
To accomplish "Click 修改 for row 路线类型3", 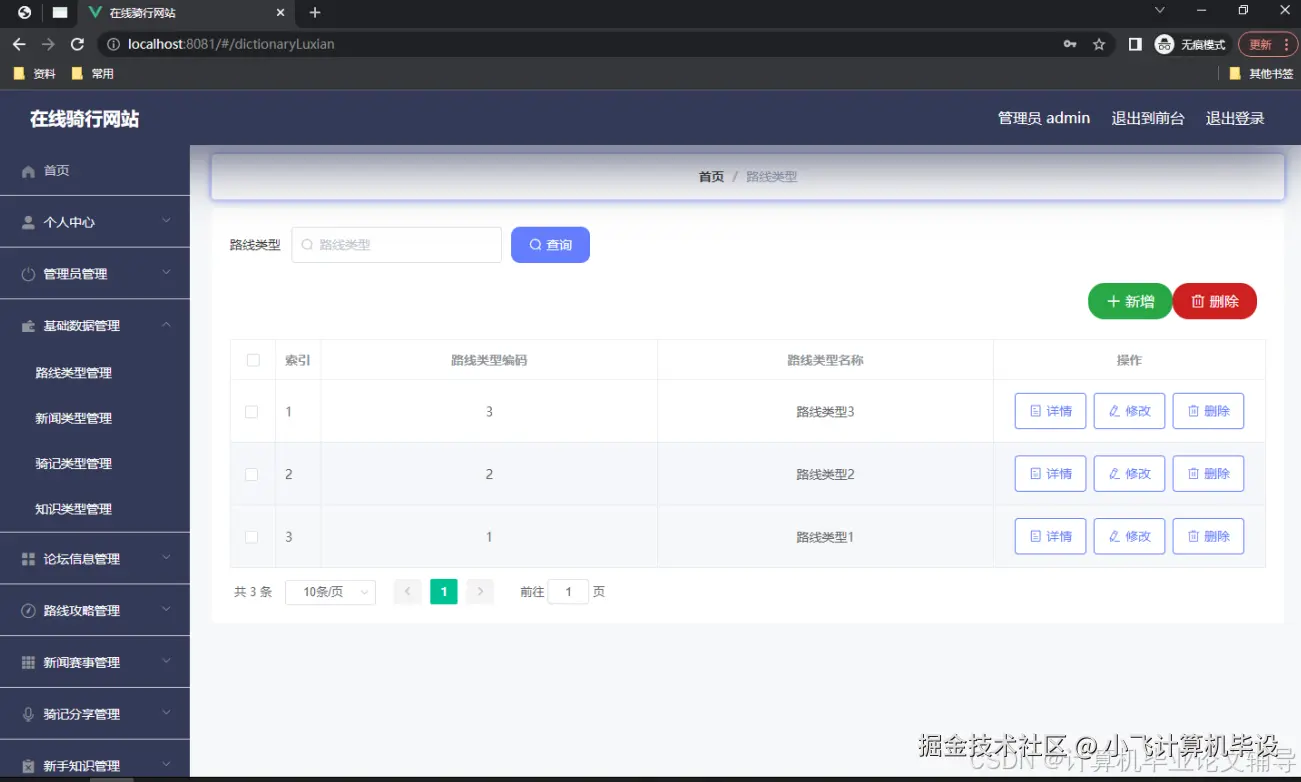I will [x=1129, y=411].
